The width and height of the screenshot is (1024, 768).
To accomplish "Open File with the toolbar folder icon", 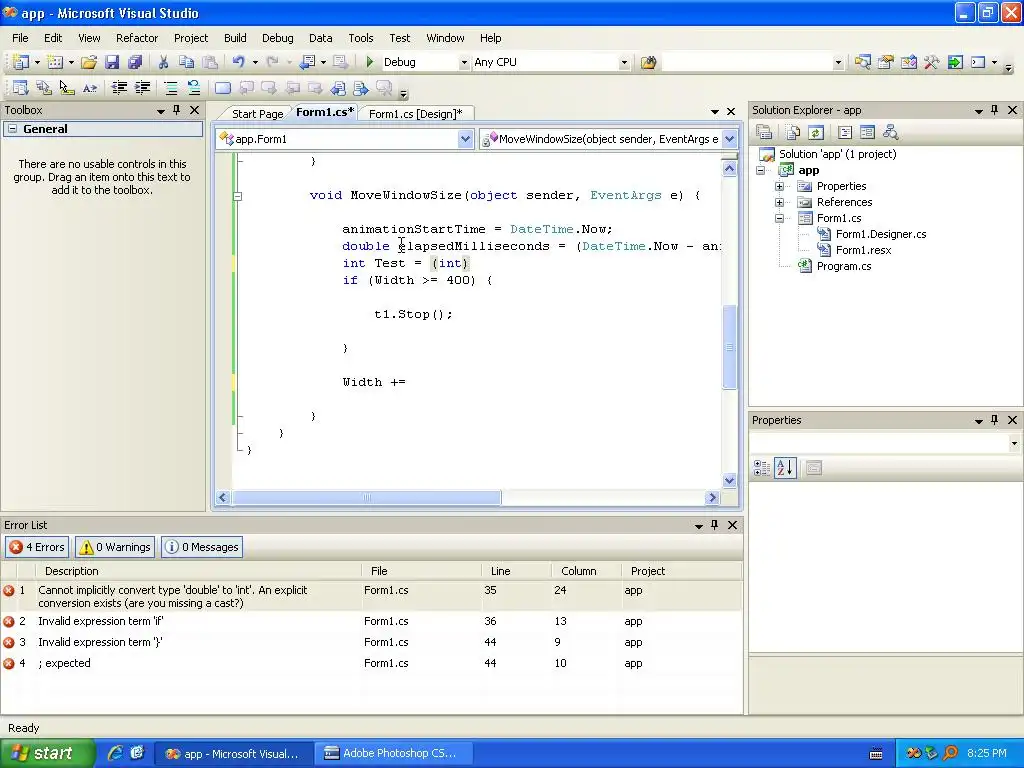I will [x=89, y=62].
